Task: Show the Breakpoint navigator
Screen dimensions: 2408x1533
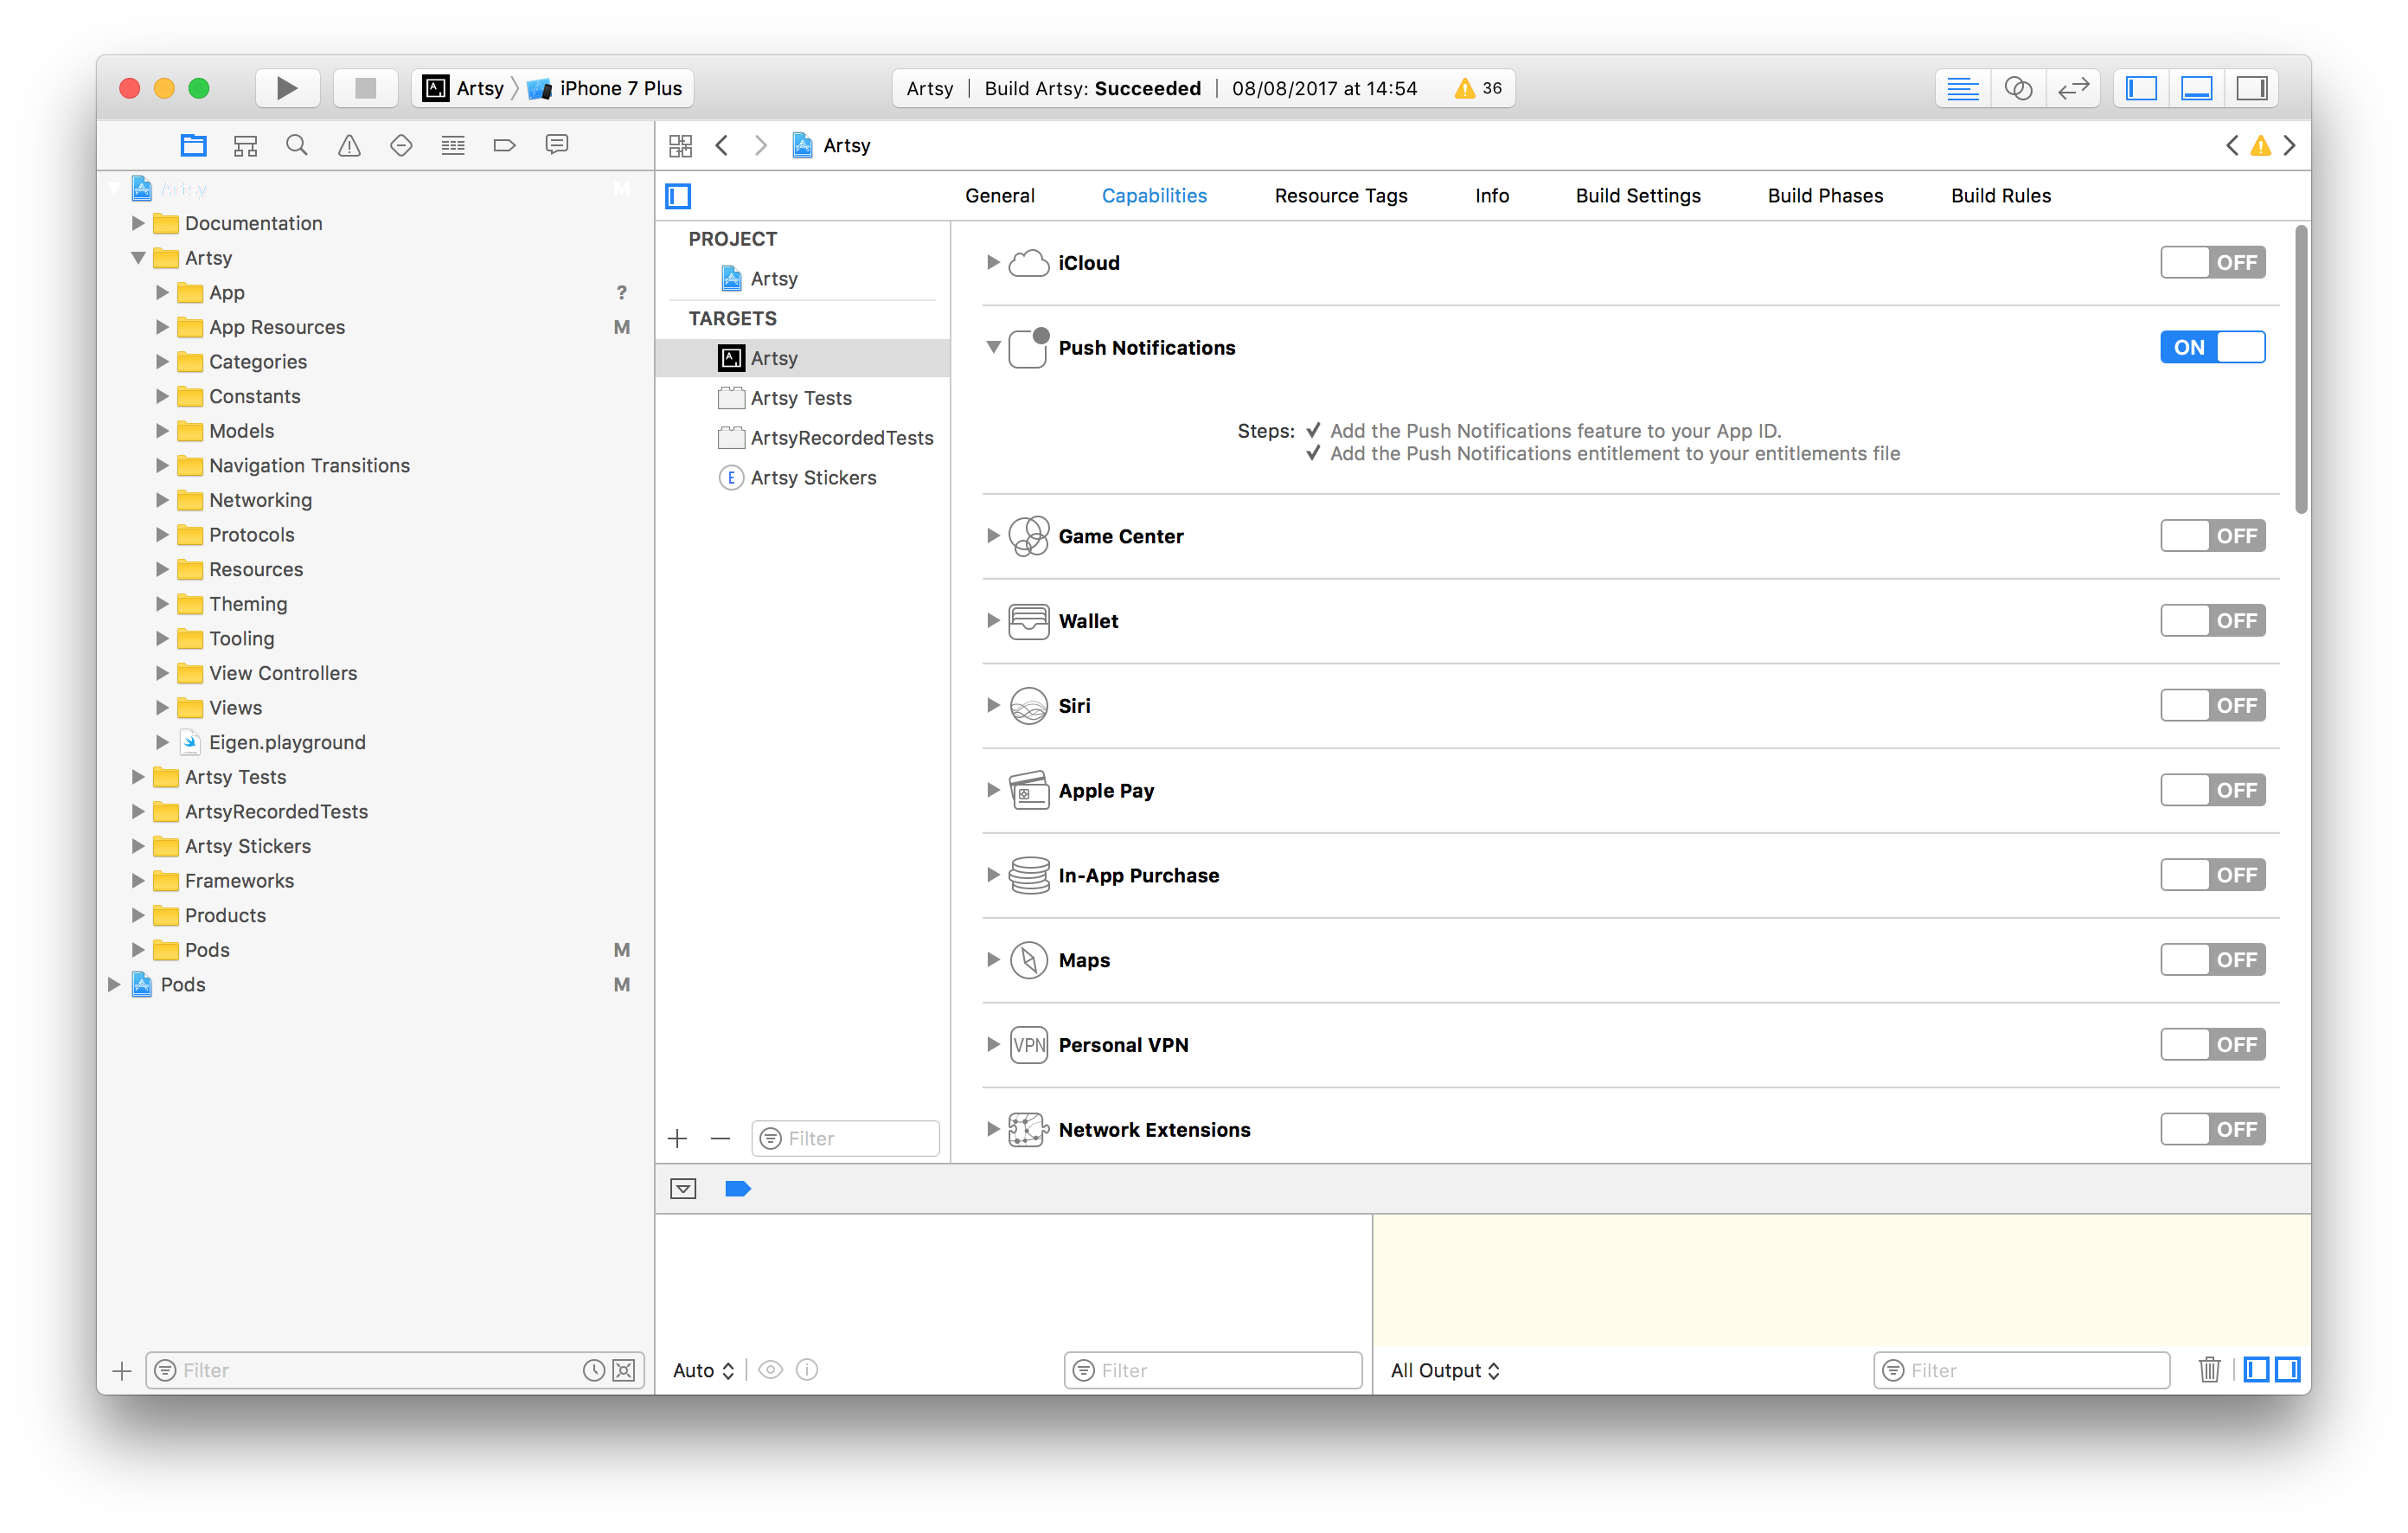Action: click(x=504, y=146)
